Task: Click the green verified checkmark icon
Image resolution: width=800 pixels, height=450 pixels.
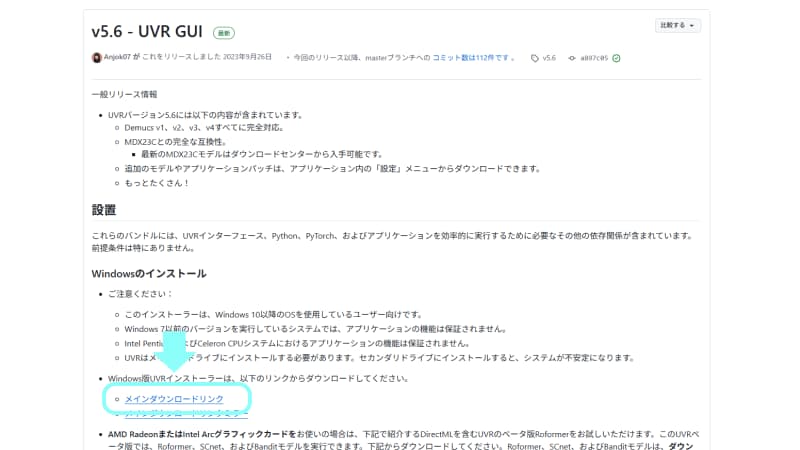Action: coord(616,58)
